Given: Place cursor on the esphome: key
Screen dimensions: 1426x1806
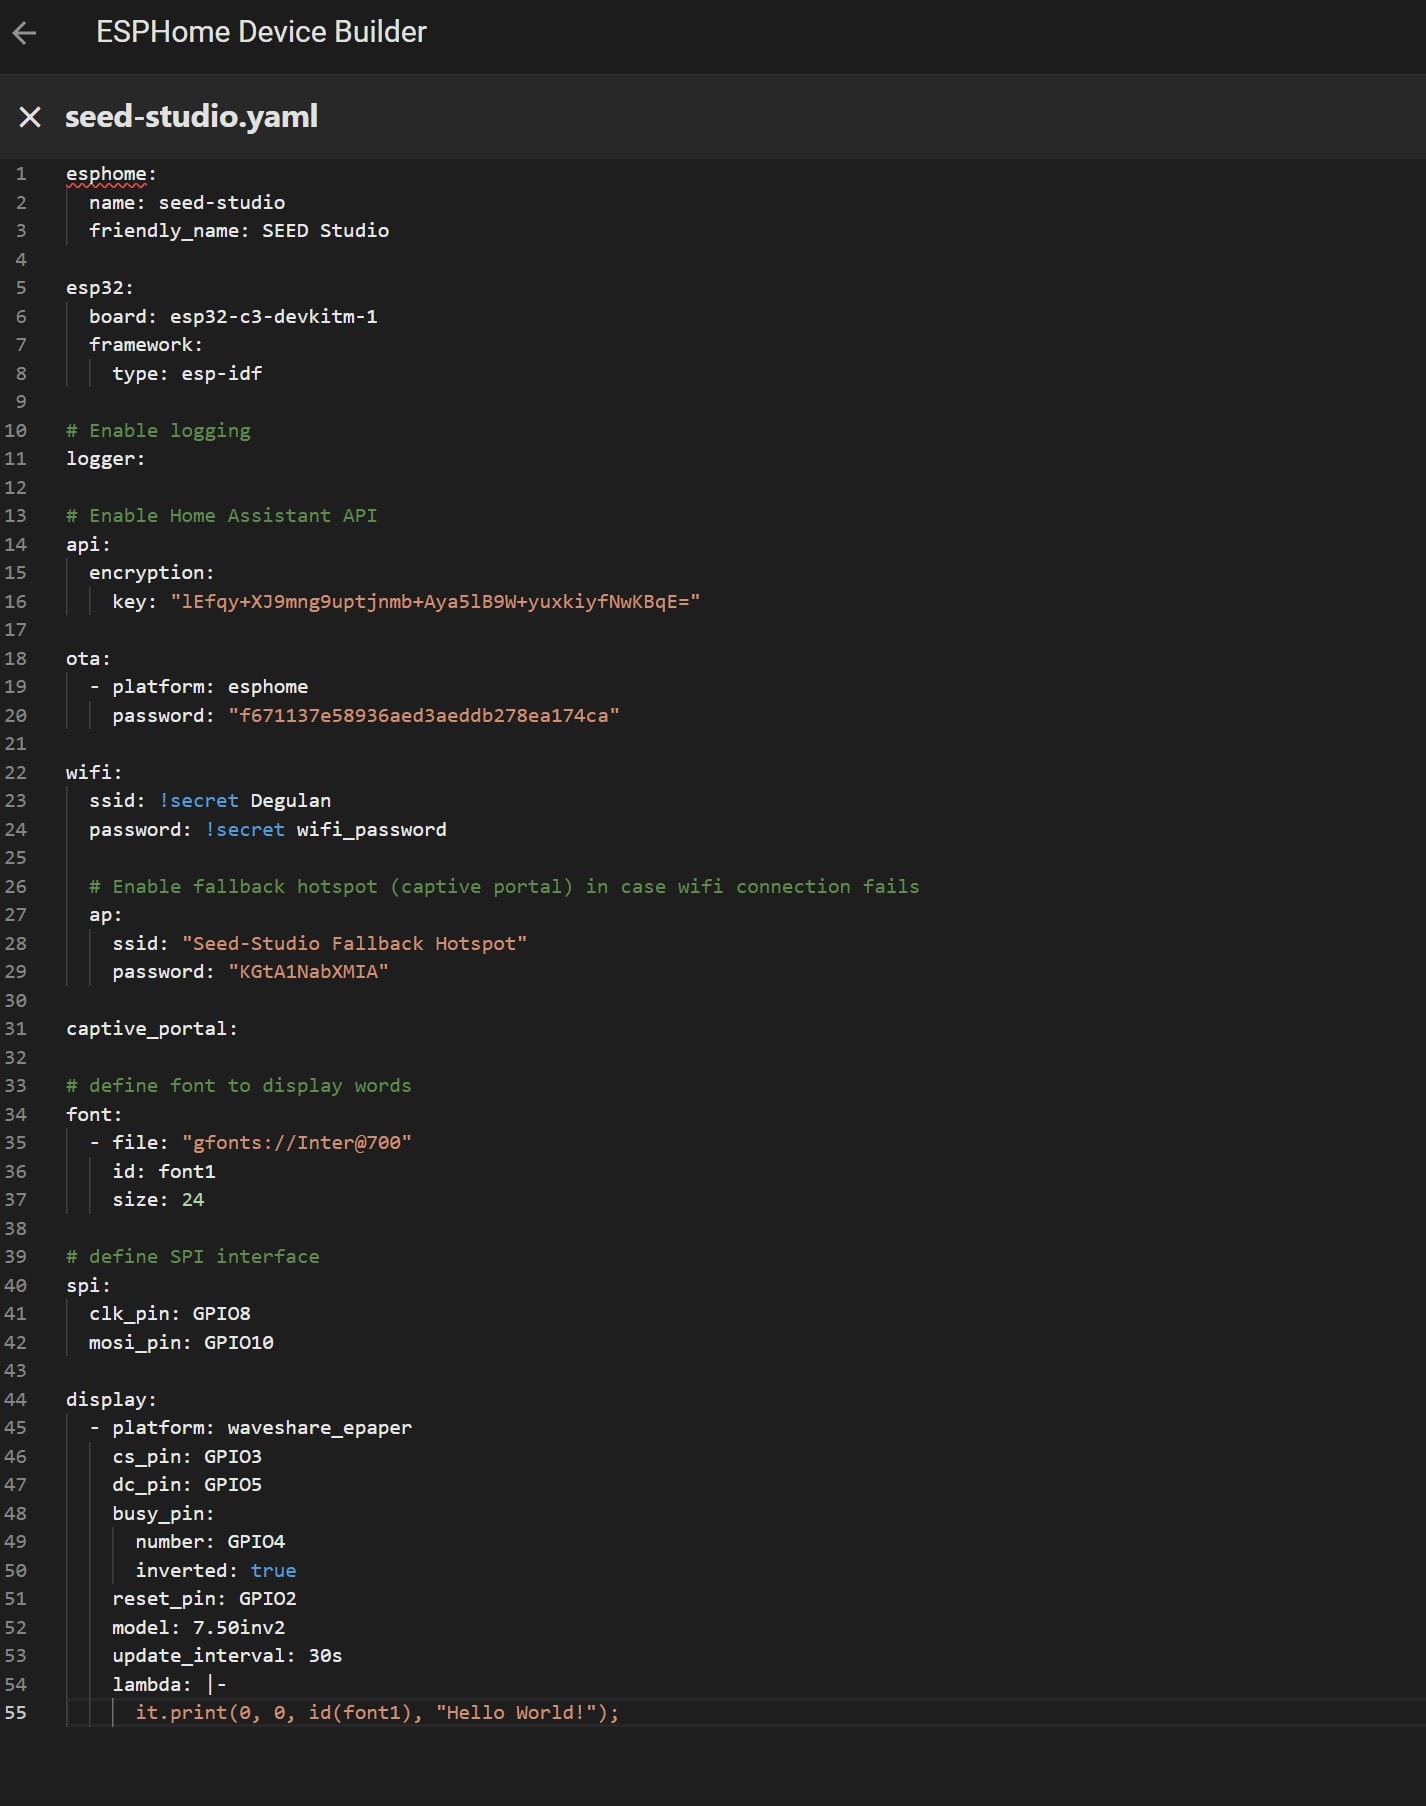Looking at the screenshot, I should coord(106,174).
